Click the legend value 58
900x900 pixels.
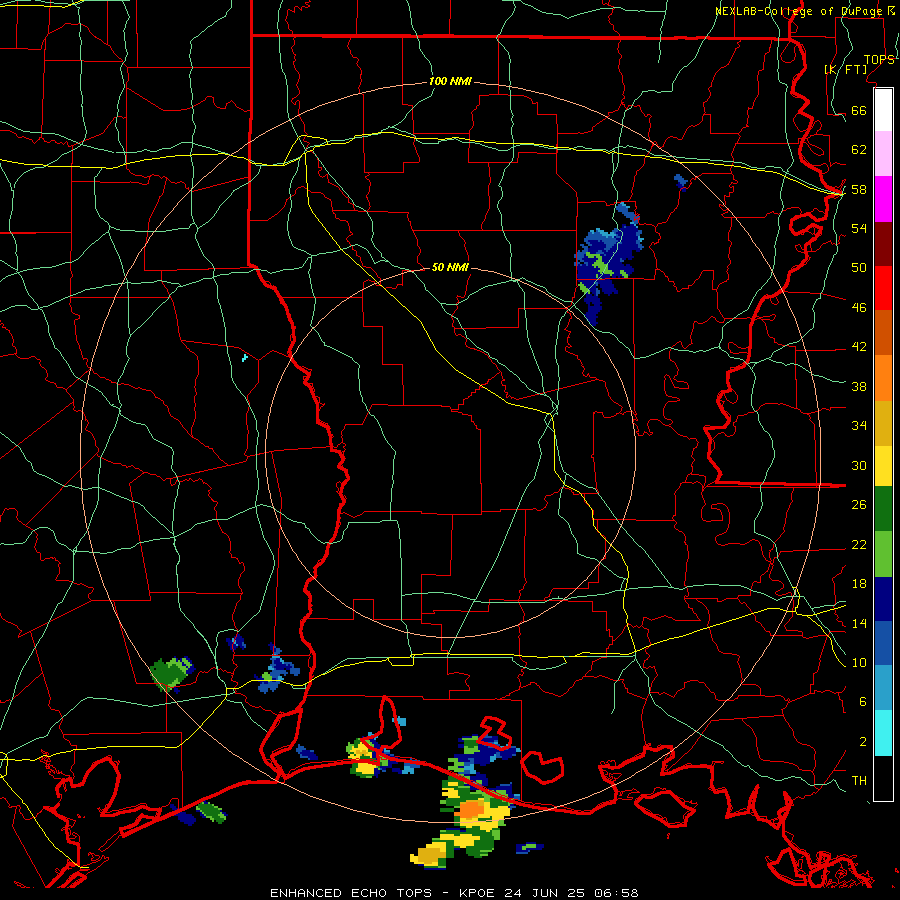tap(859, 189)
